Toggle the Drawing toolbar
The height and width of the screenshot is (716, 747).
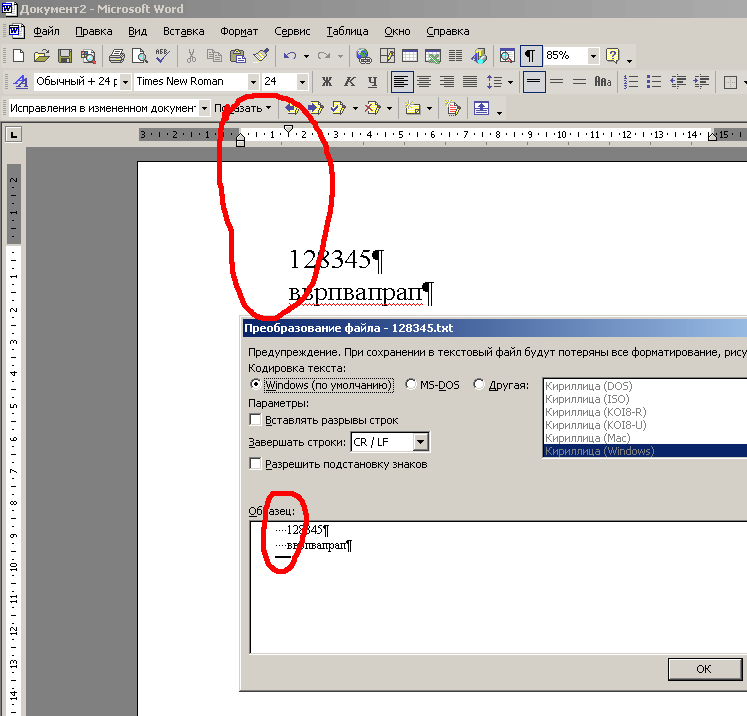click(x=479, y=56)
